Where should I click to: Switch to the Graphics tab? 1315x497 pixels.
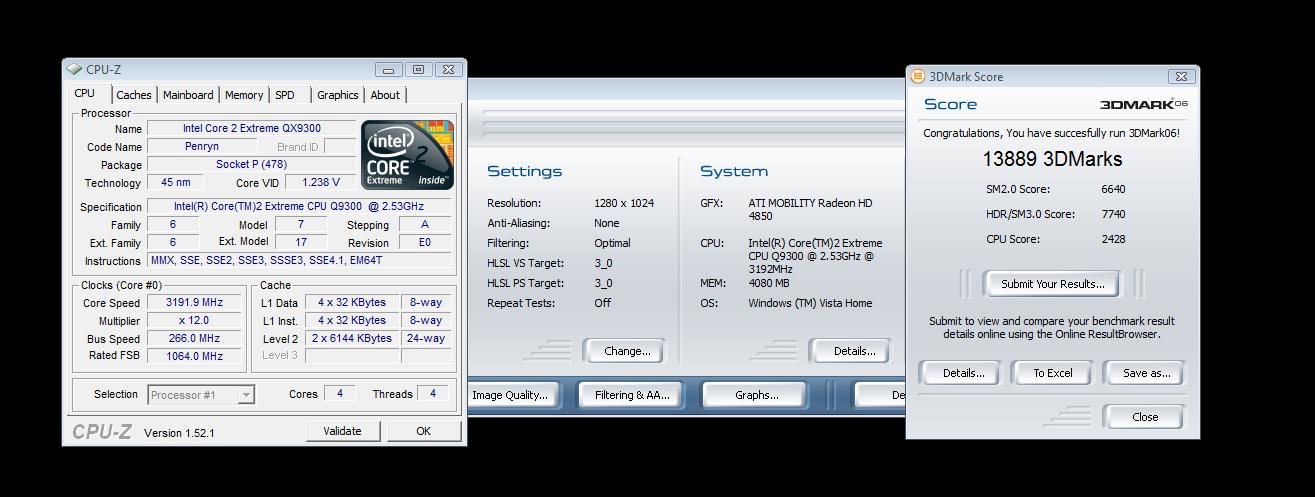point(337,95)
